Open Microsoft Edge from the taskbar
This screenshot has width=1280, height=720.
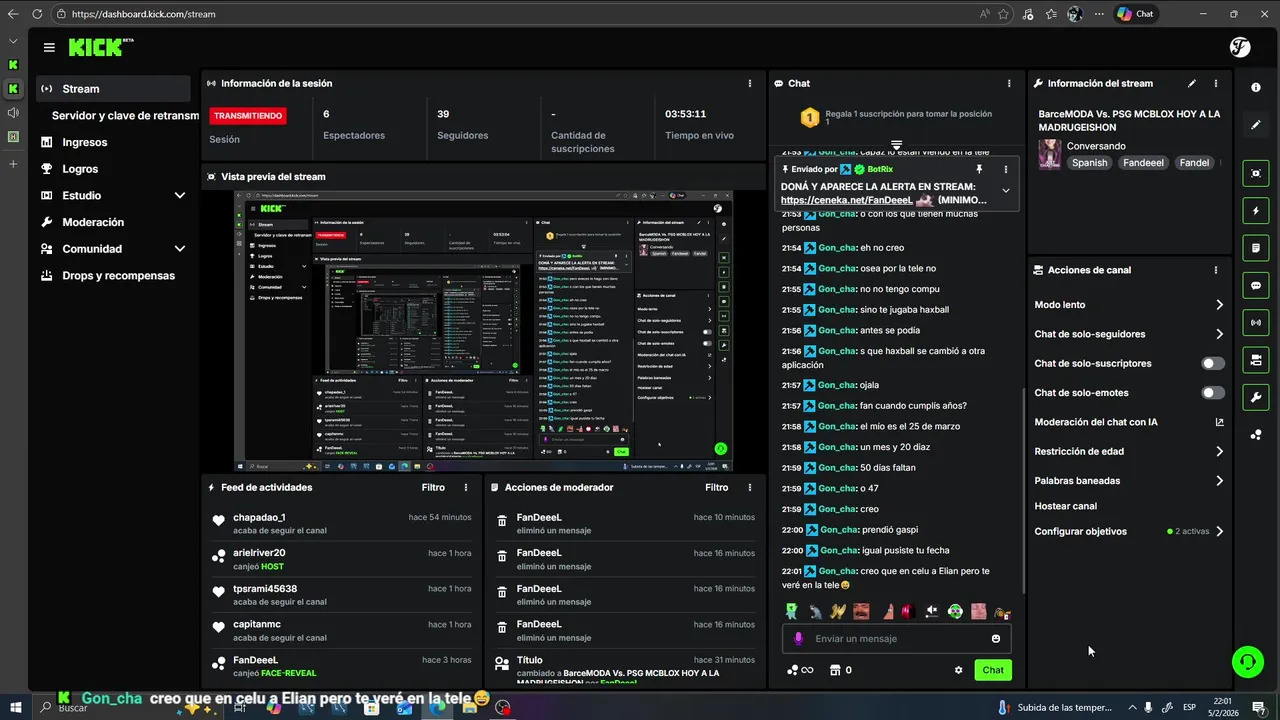(x=437, y=707)
